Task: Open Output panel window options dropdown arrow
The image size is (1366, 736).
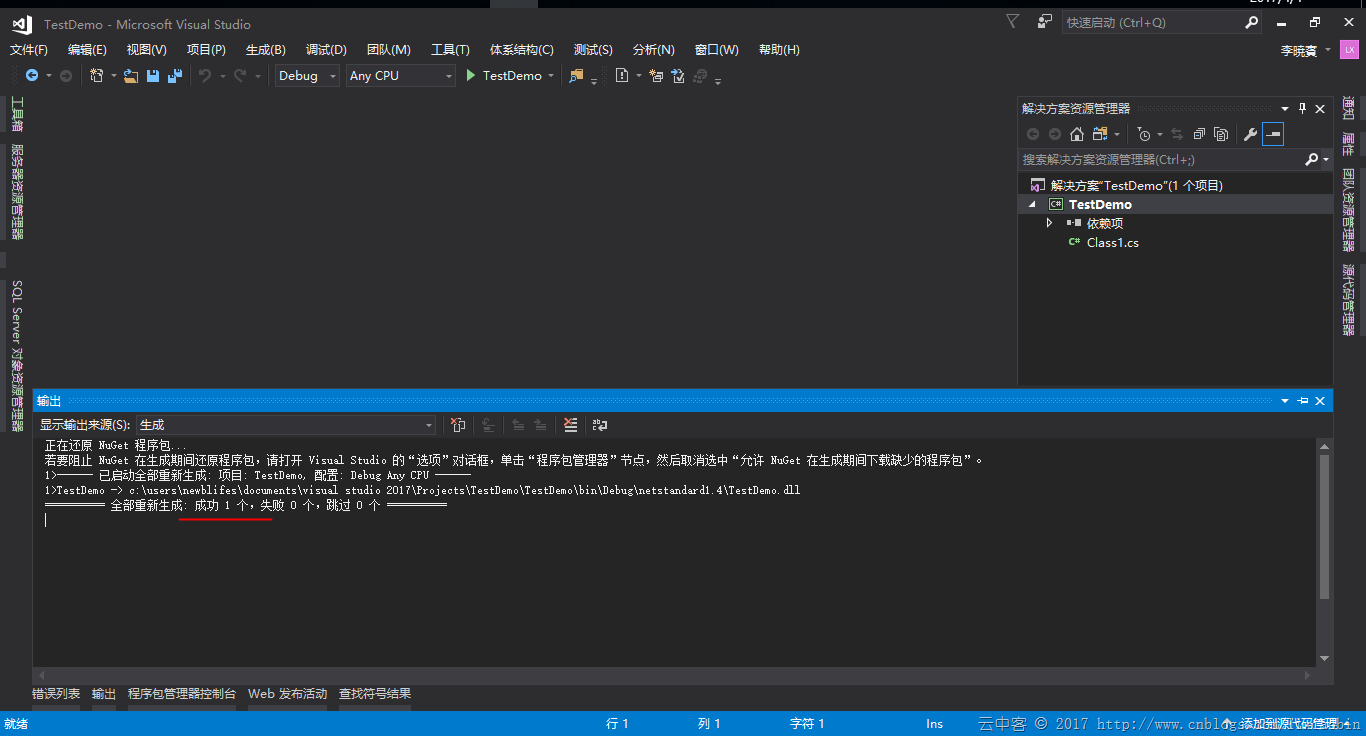Action: 1285,401
